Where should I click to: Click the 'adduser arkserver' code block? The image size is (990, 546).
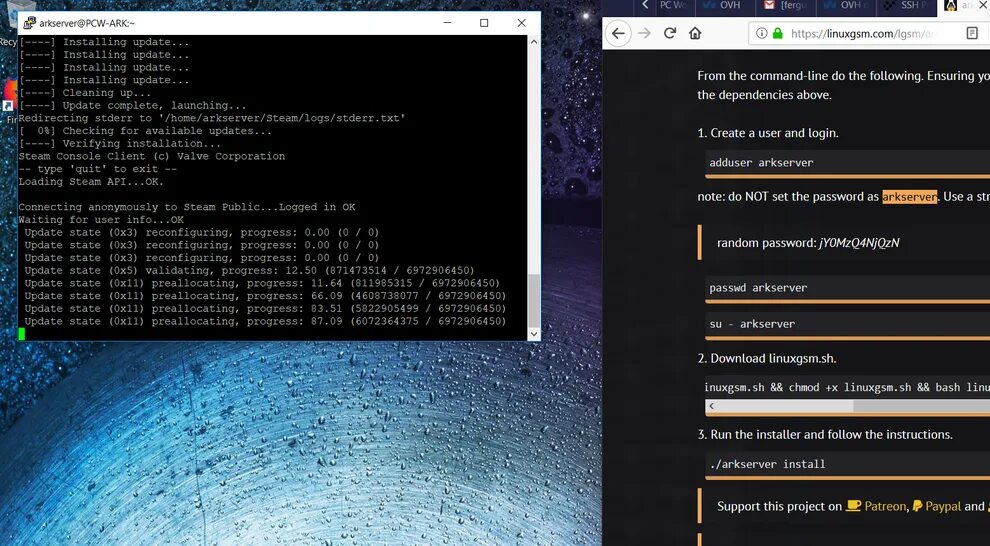pyautogui.click(x=847, y=163)
